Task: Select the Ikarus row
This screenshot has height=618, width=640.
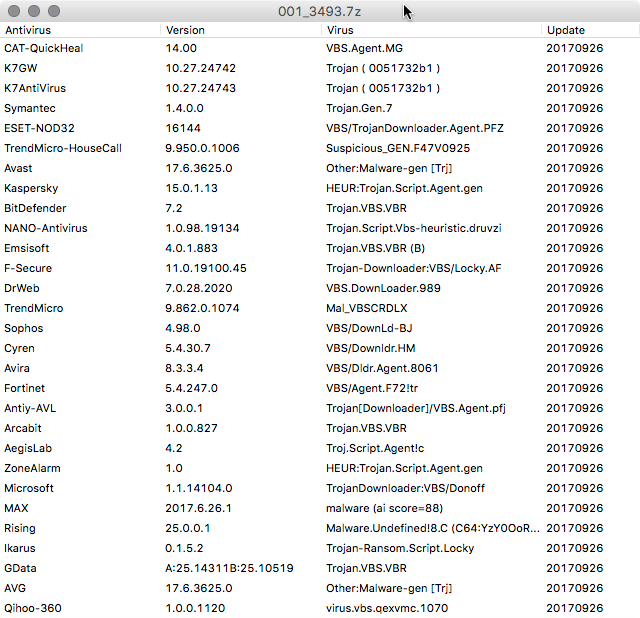Action: click(x=320, y=548)
